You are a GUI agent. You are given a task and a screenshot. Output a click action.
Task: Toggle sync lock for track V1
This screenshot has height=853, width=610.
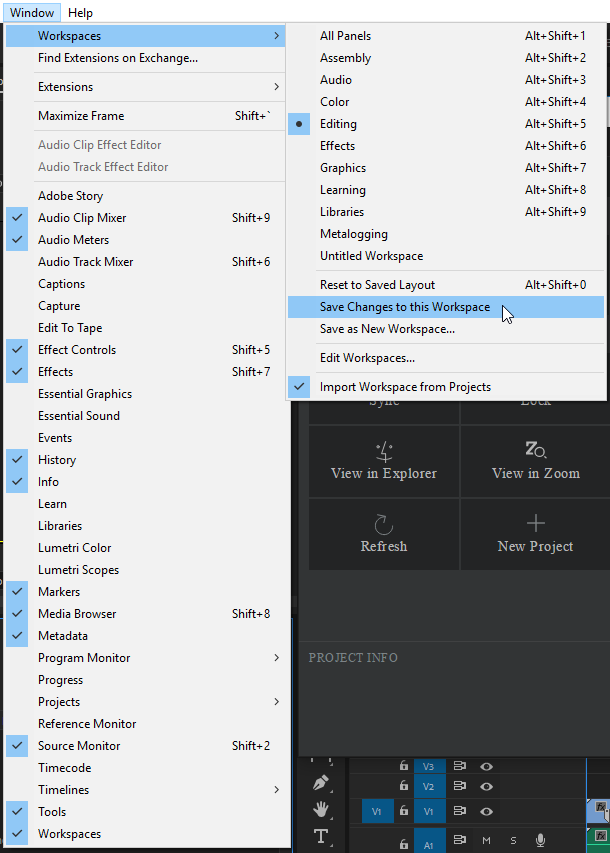[460, 811]
